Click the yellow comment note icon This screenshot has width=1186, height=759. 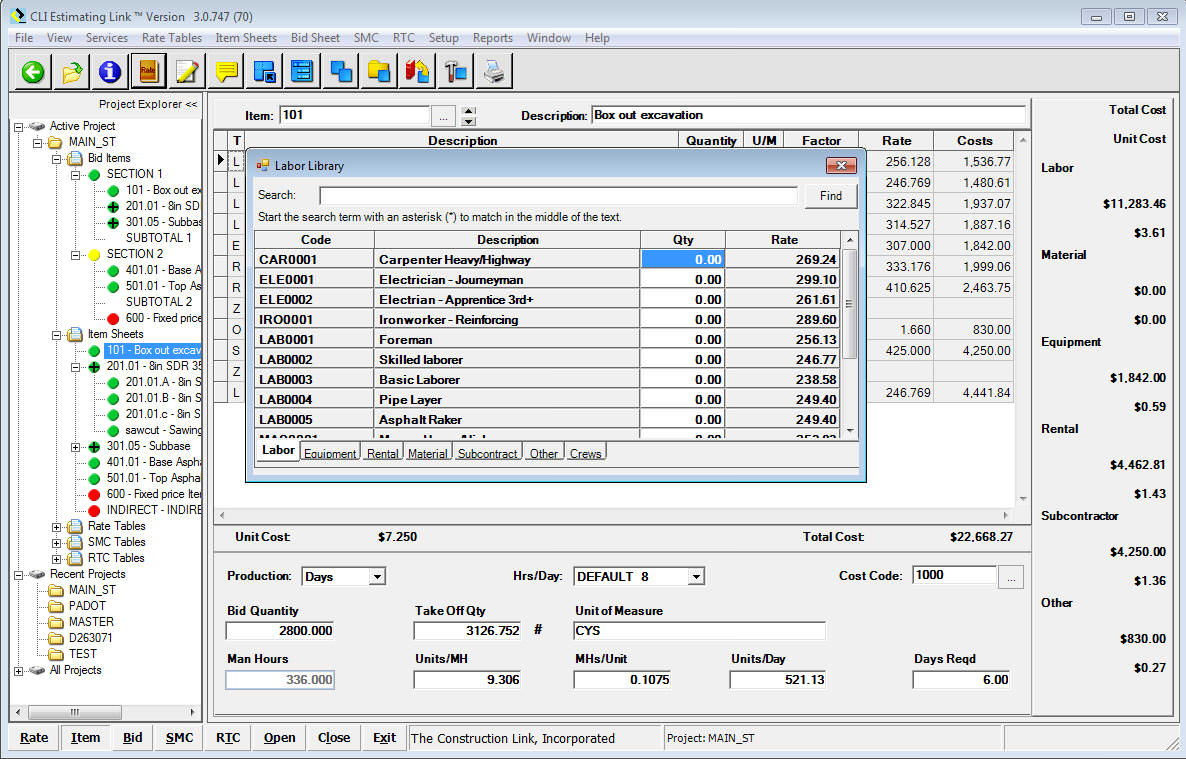pos(226,72)
